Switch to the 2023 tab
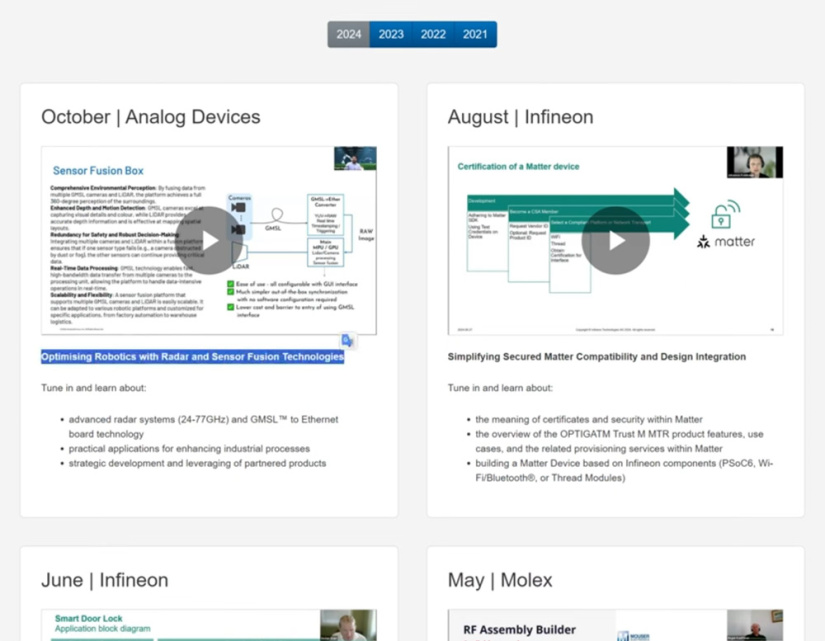 (x=390, y=33)
